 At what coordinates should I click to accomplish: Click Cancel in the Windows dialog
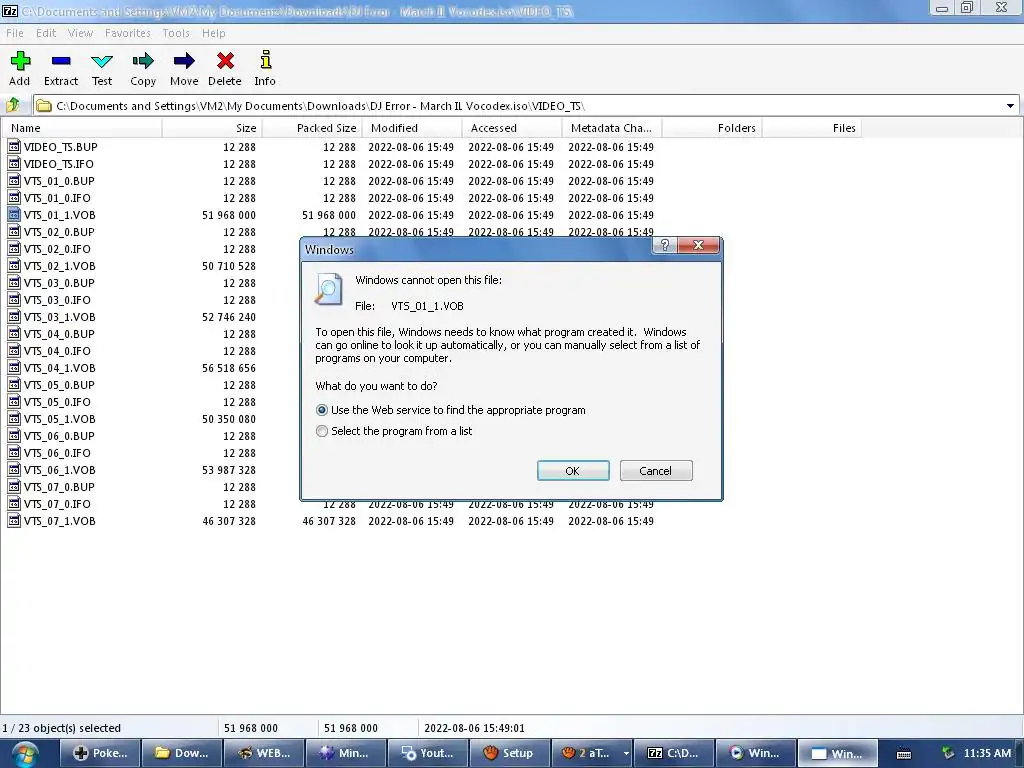pyautogui.click(x=656, y=471)
